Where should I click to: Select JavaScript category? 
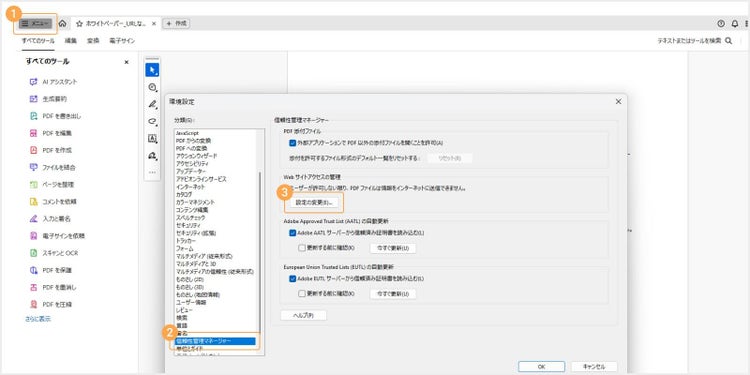(188, 133)
